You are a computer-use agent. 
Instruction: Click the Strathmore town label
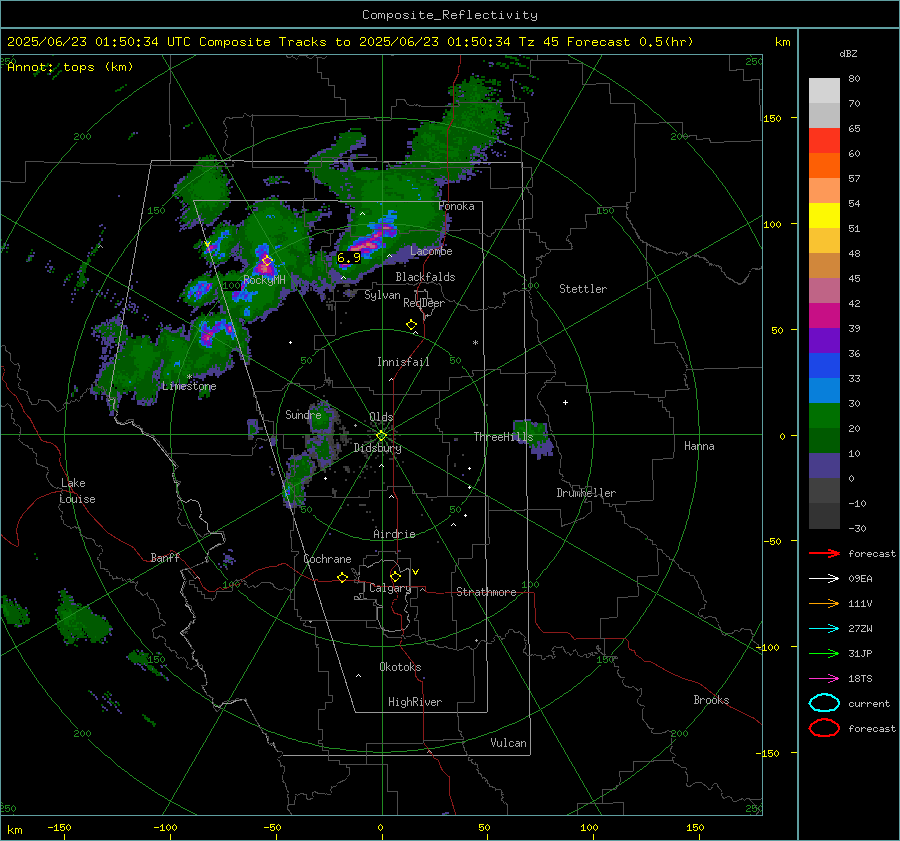[x=486, y=592]
